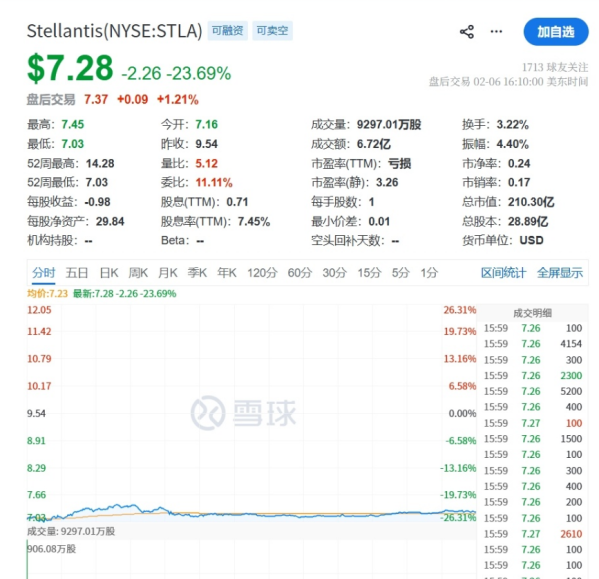Select the 15分 interval tab
This screenshot has width=599, height=579.
(x=369, y=273)
